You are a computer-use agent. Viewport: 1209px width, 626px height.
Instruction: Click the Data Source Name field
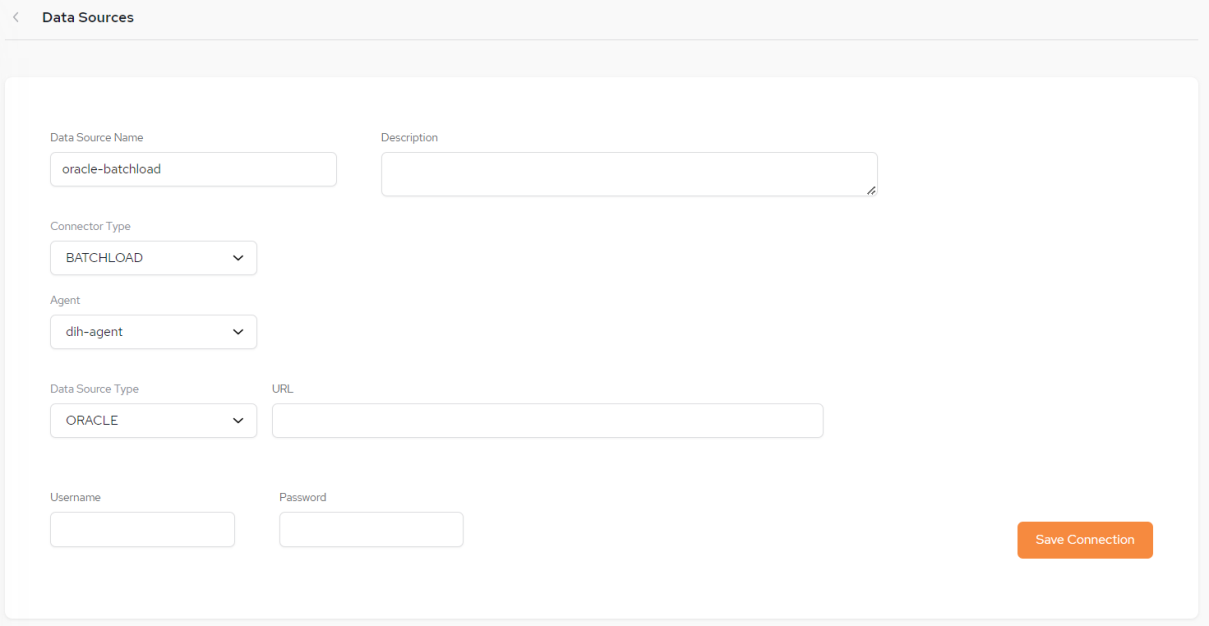tap(193, 169)
